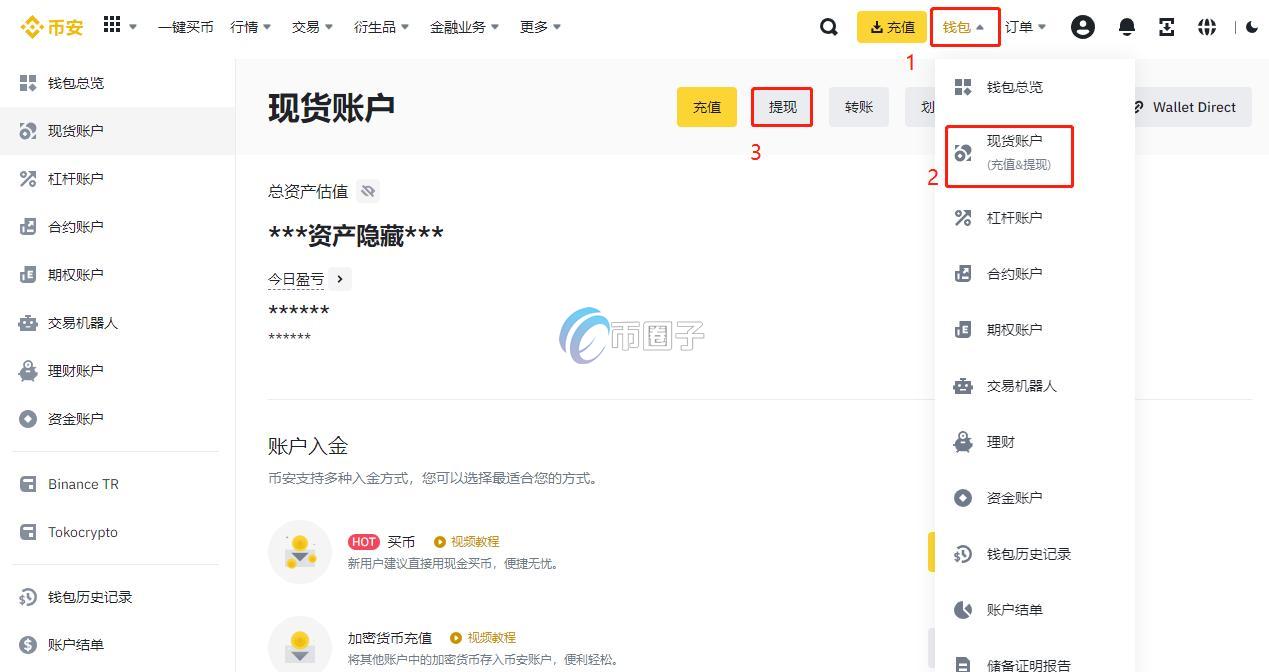
Task: Expand the 今日盈亏 chevron
Action: 338,279
